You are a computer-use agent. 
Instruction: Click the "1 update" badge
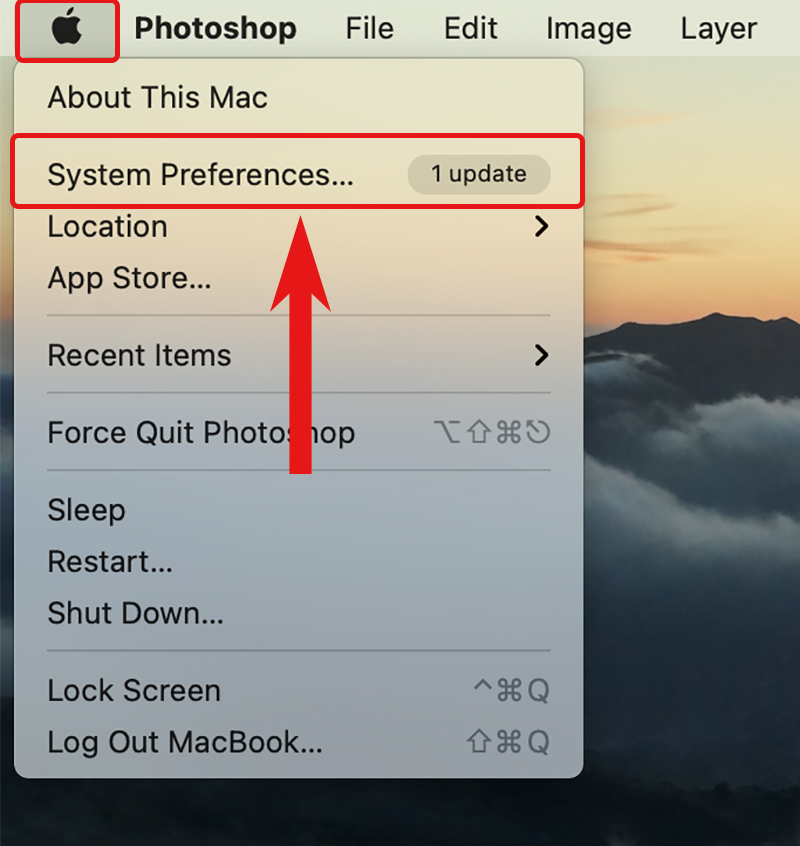coord(478,174)
